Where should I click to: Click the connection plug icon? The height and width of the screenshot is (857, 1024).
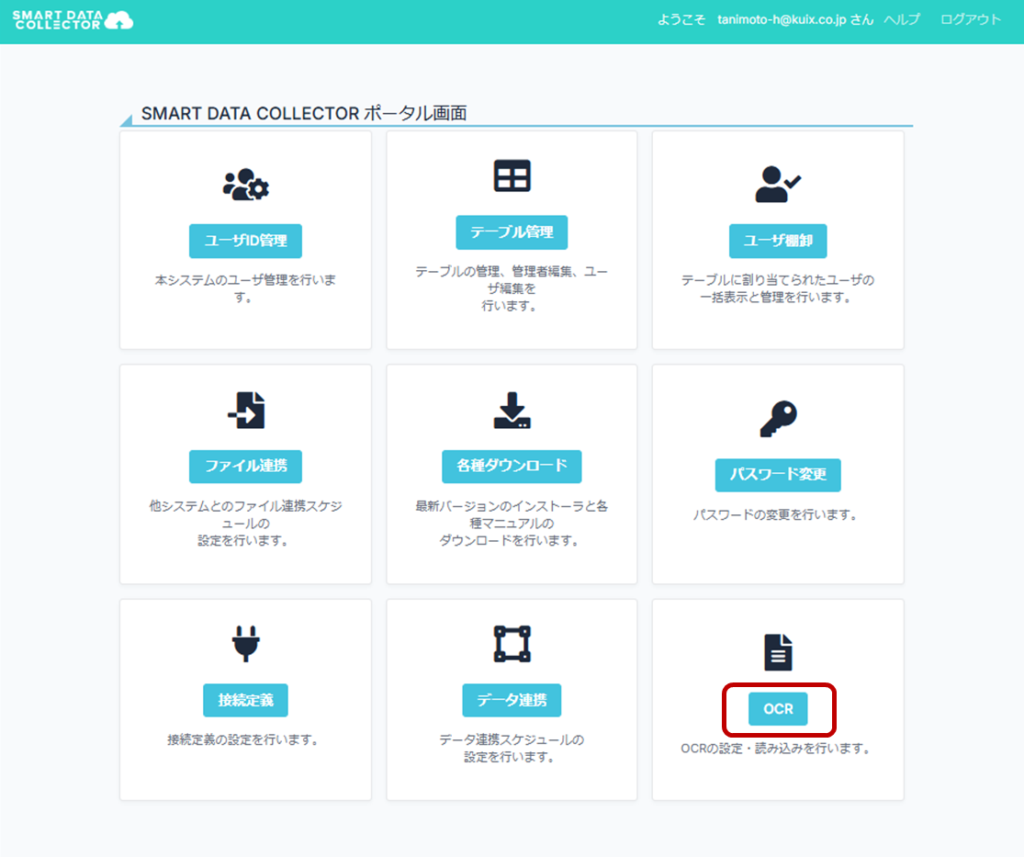pos(246,643)
